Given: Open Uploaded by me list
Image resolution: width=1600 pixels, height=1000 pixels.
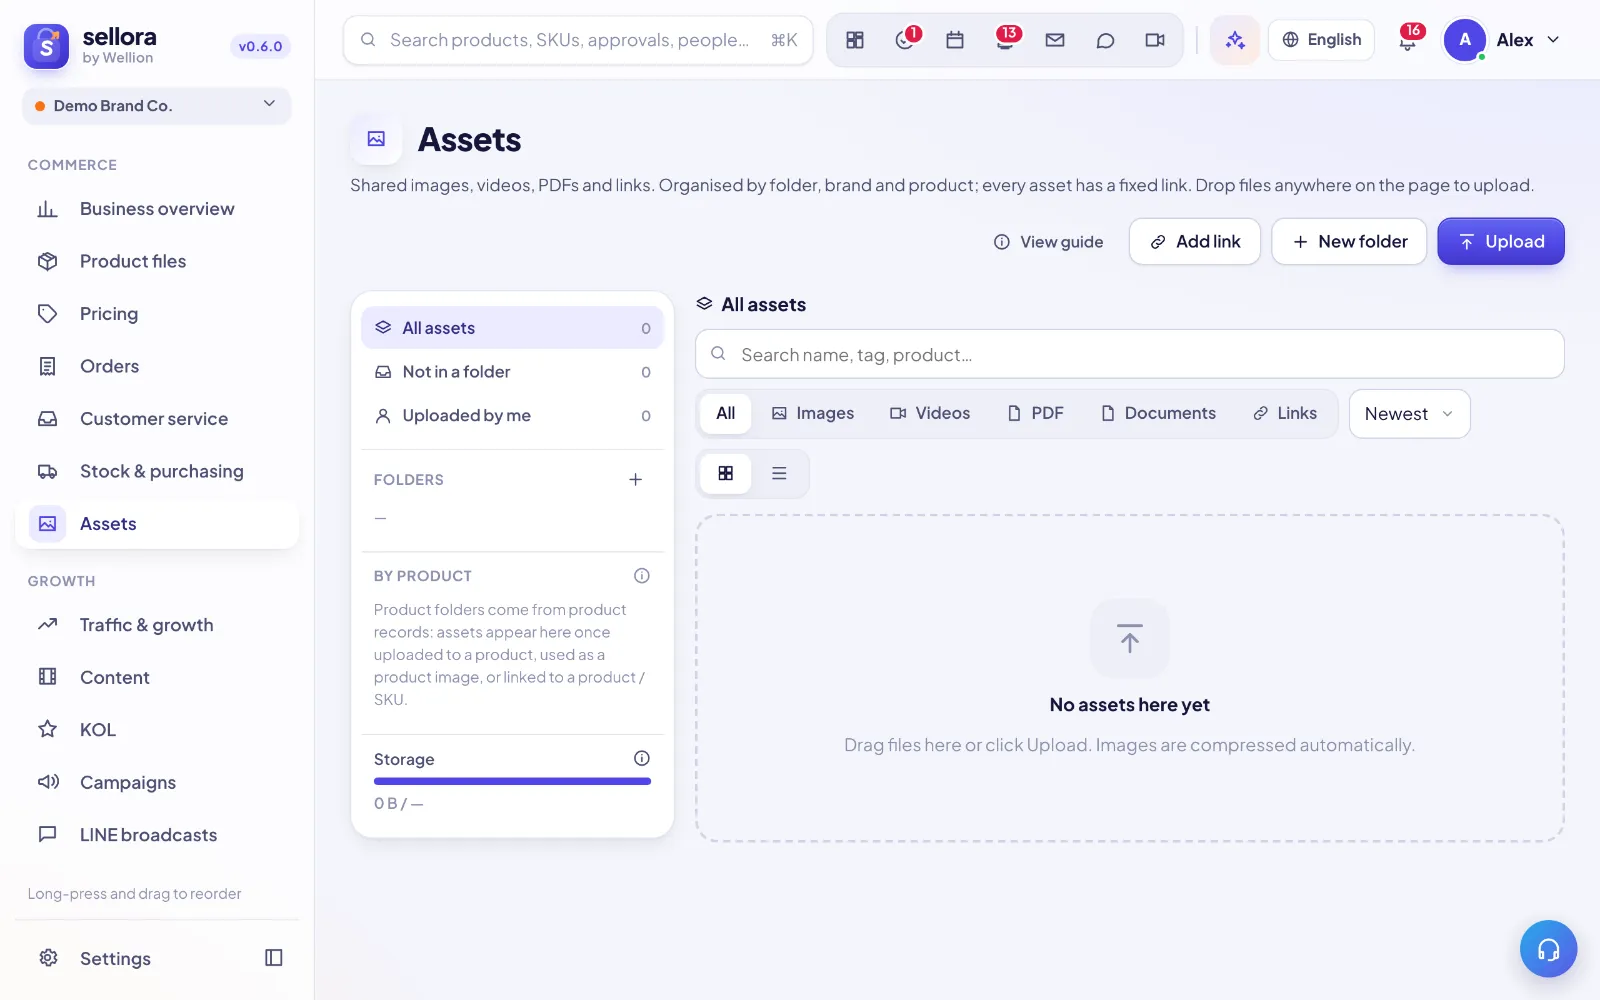Looking at the screenshot, I should (x=512, y=416).
